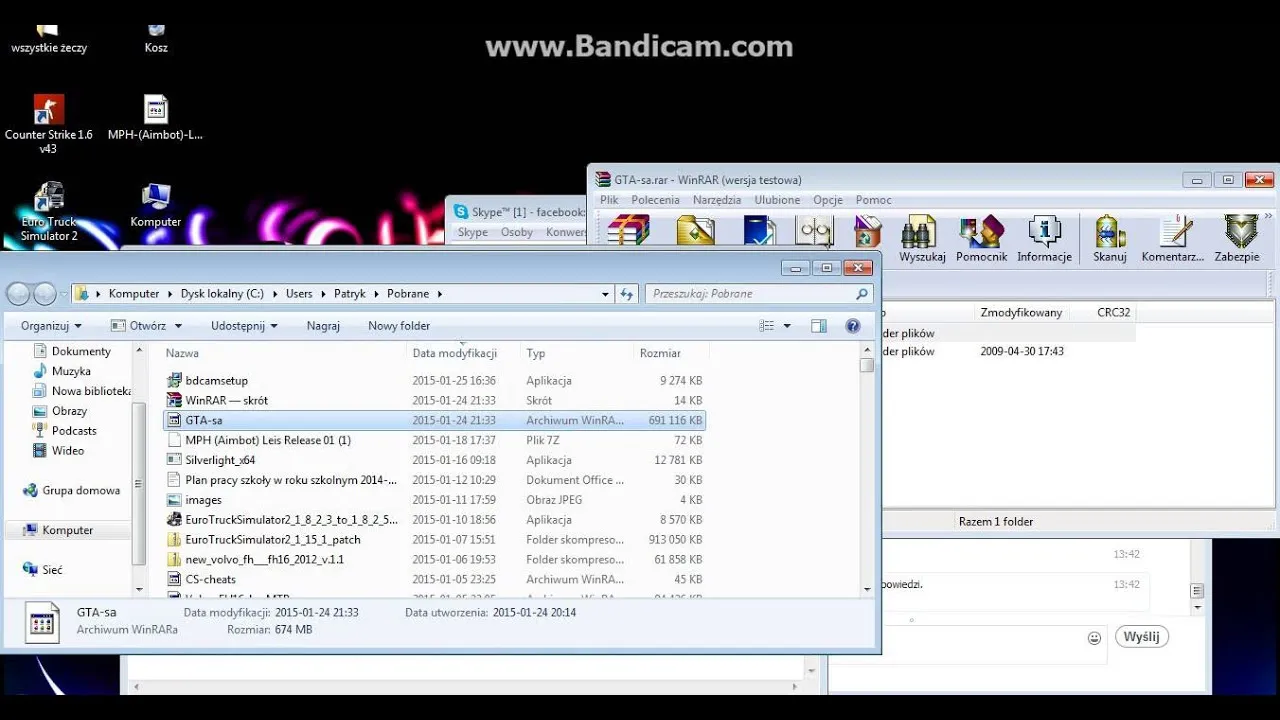Screen dimensions: 1280x720
Task: Click the Explorer help question mark icon
Action: (x=853, y=326)
